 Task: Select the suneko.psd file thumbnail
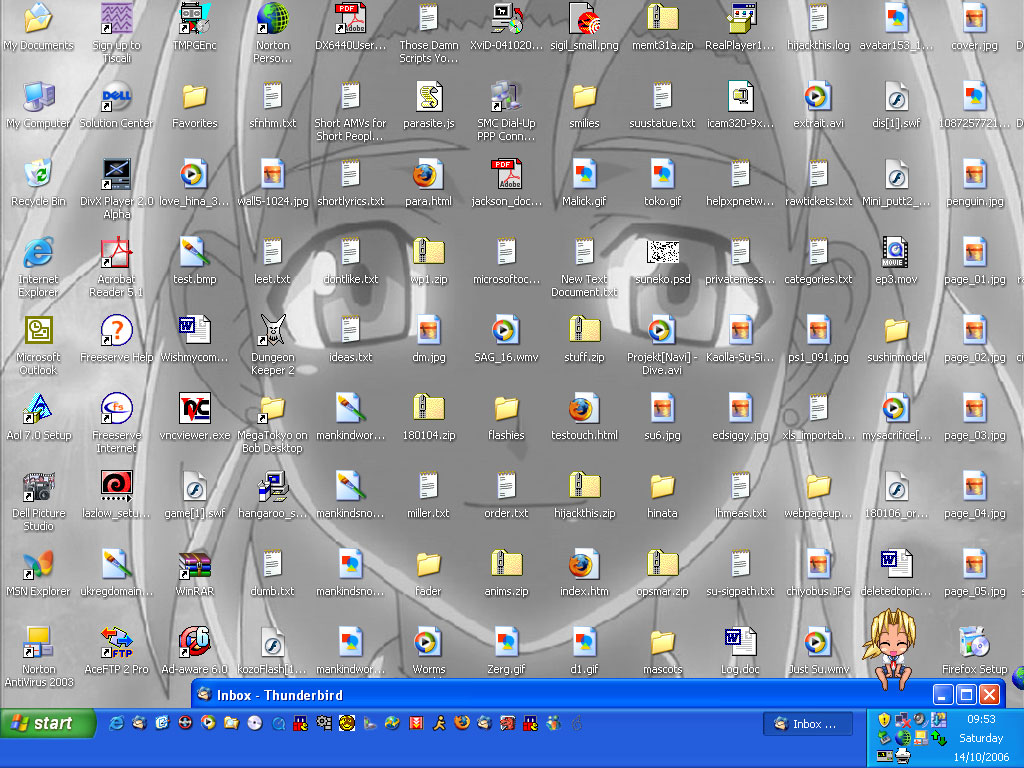click(662, 261)
